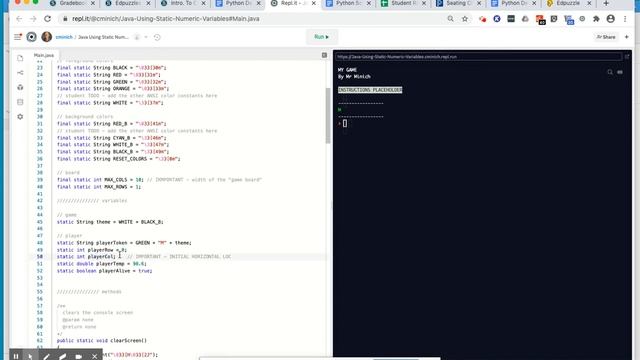
Task: Toggle the recorder webcam icon
Action: (x=78, y=356)
